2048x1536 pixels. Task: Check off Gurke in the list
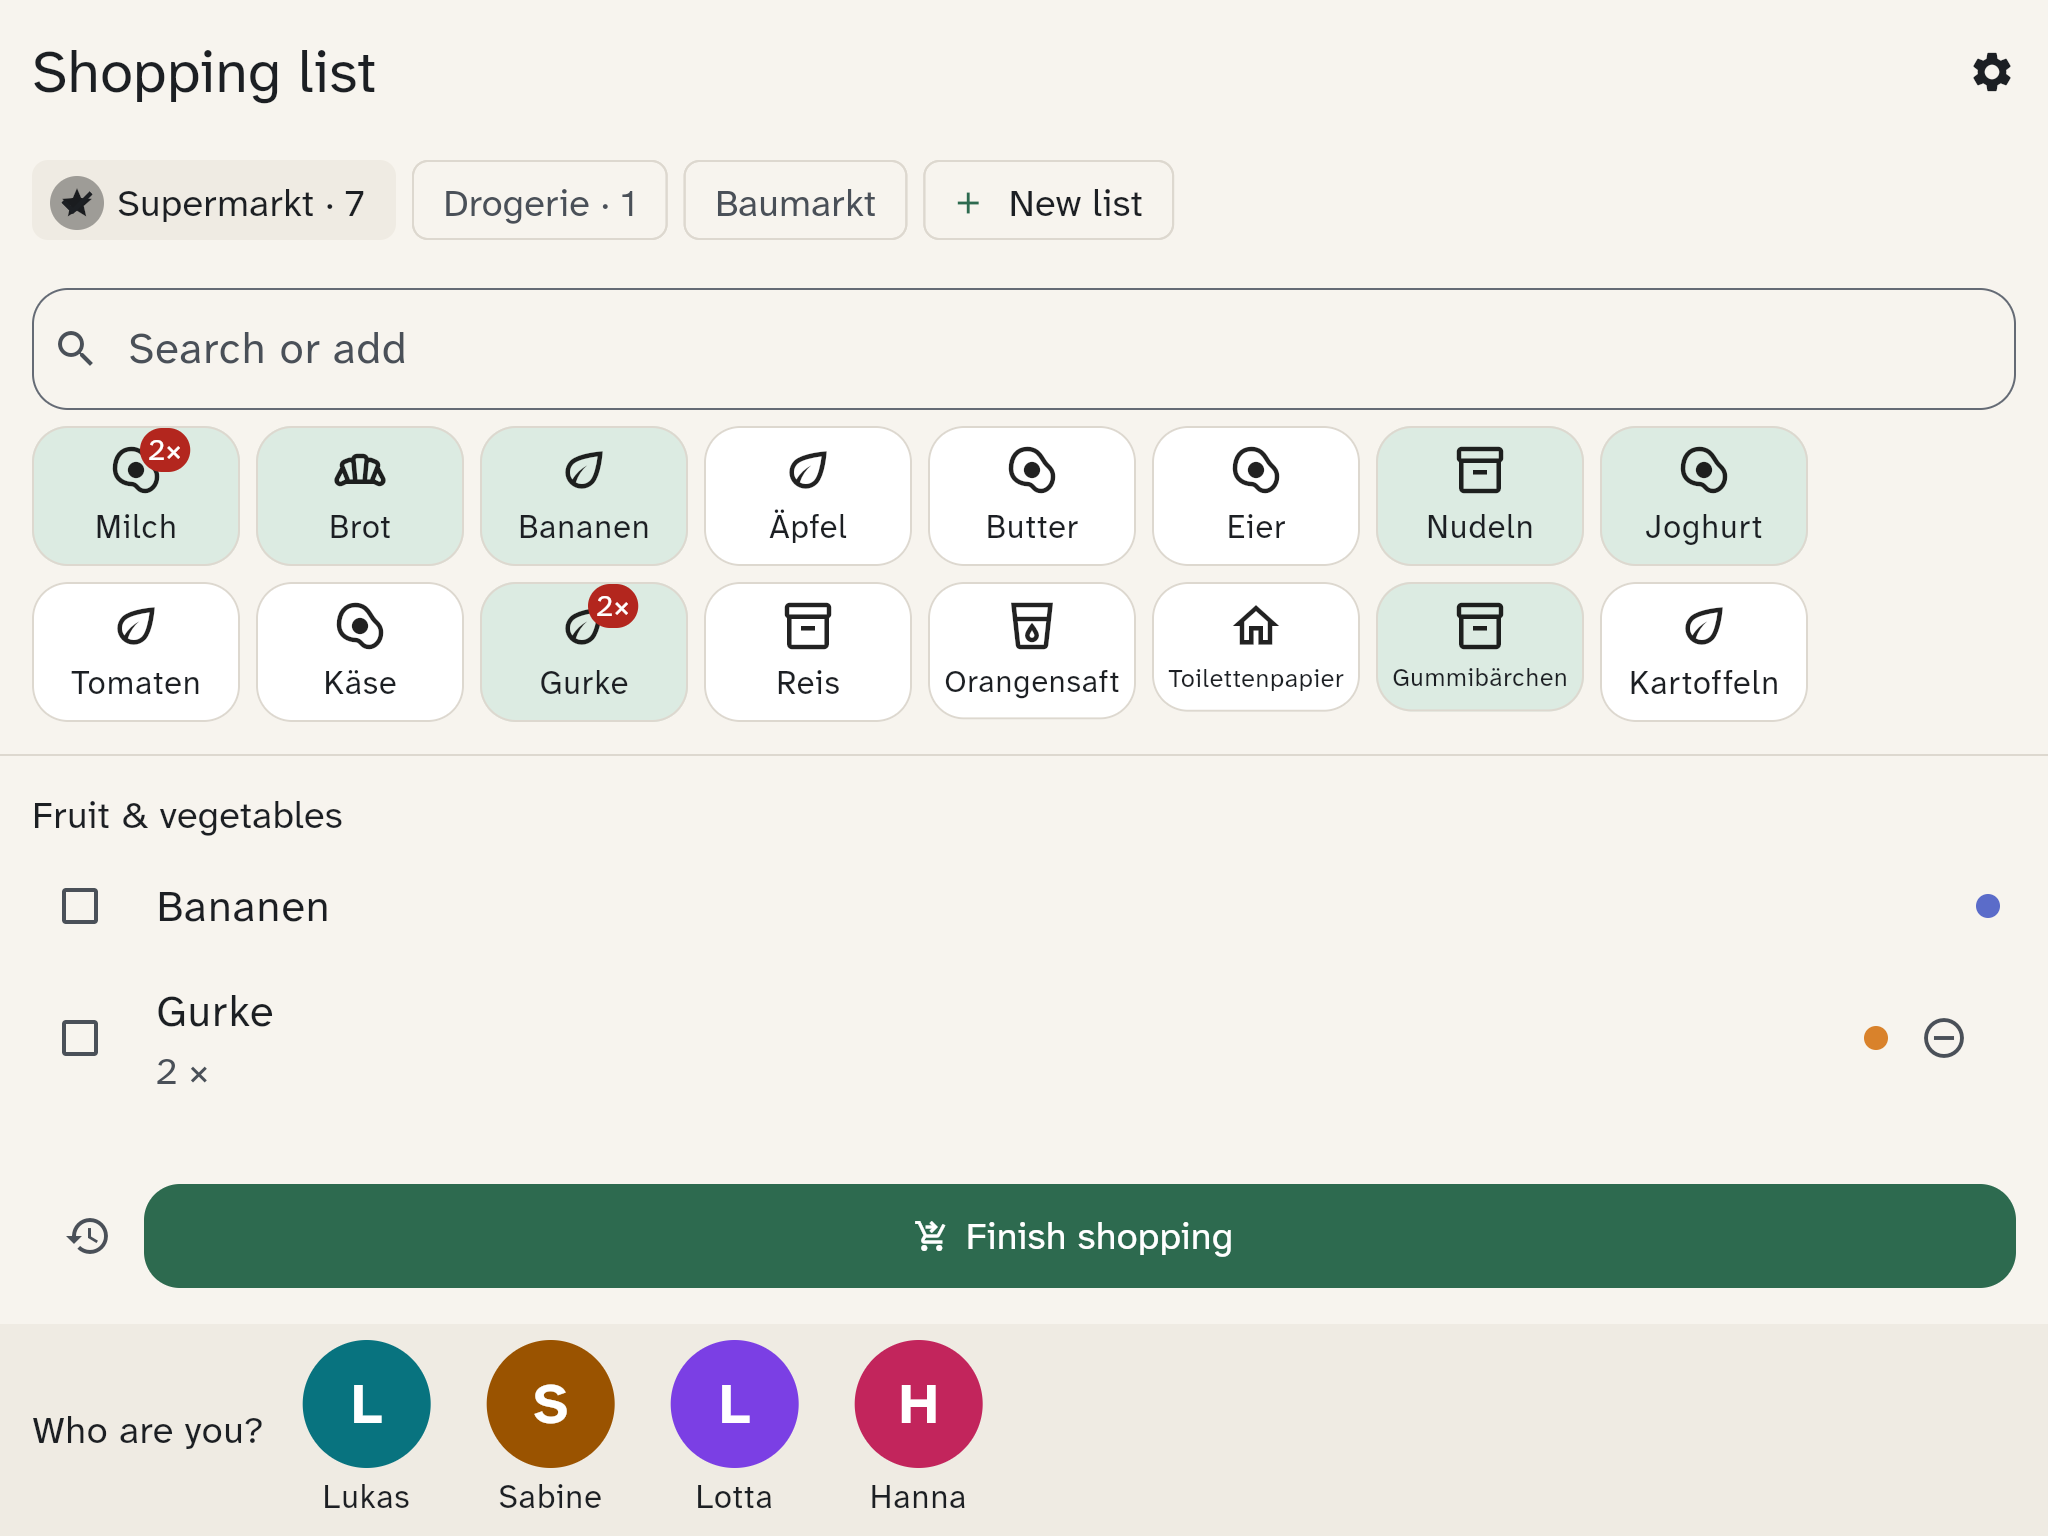click(80, 1038)
